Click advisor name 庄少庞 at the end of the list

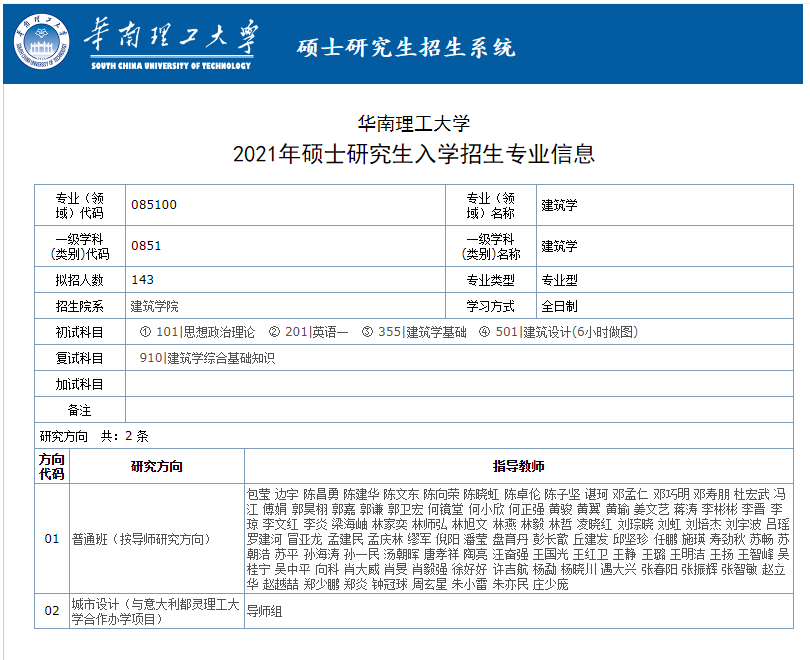pos(551,584)
